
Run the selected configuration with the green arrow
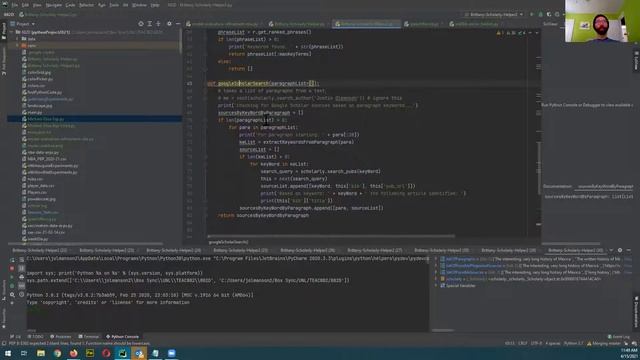click(531, 14)
